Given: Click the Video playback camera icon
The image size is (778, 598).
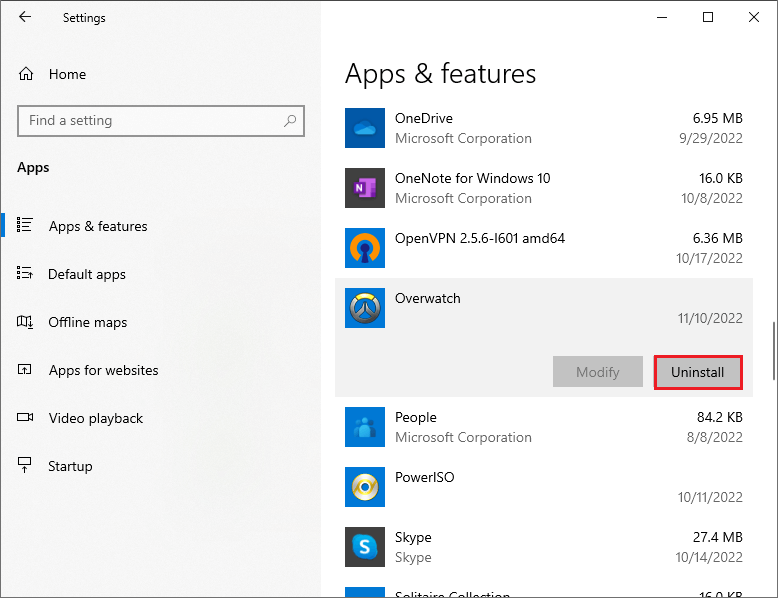Looking at the screenshot, I should click(25, 417).
